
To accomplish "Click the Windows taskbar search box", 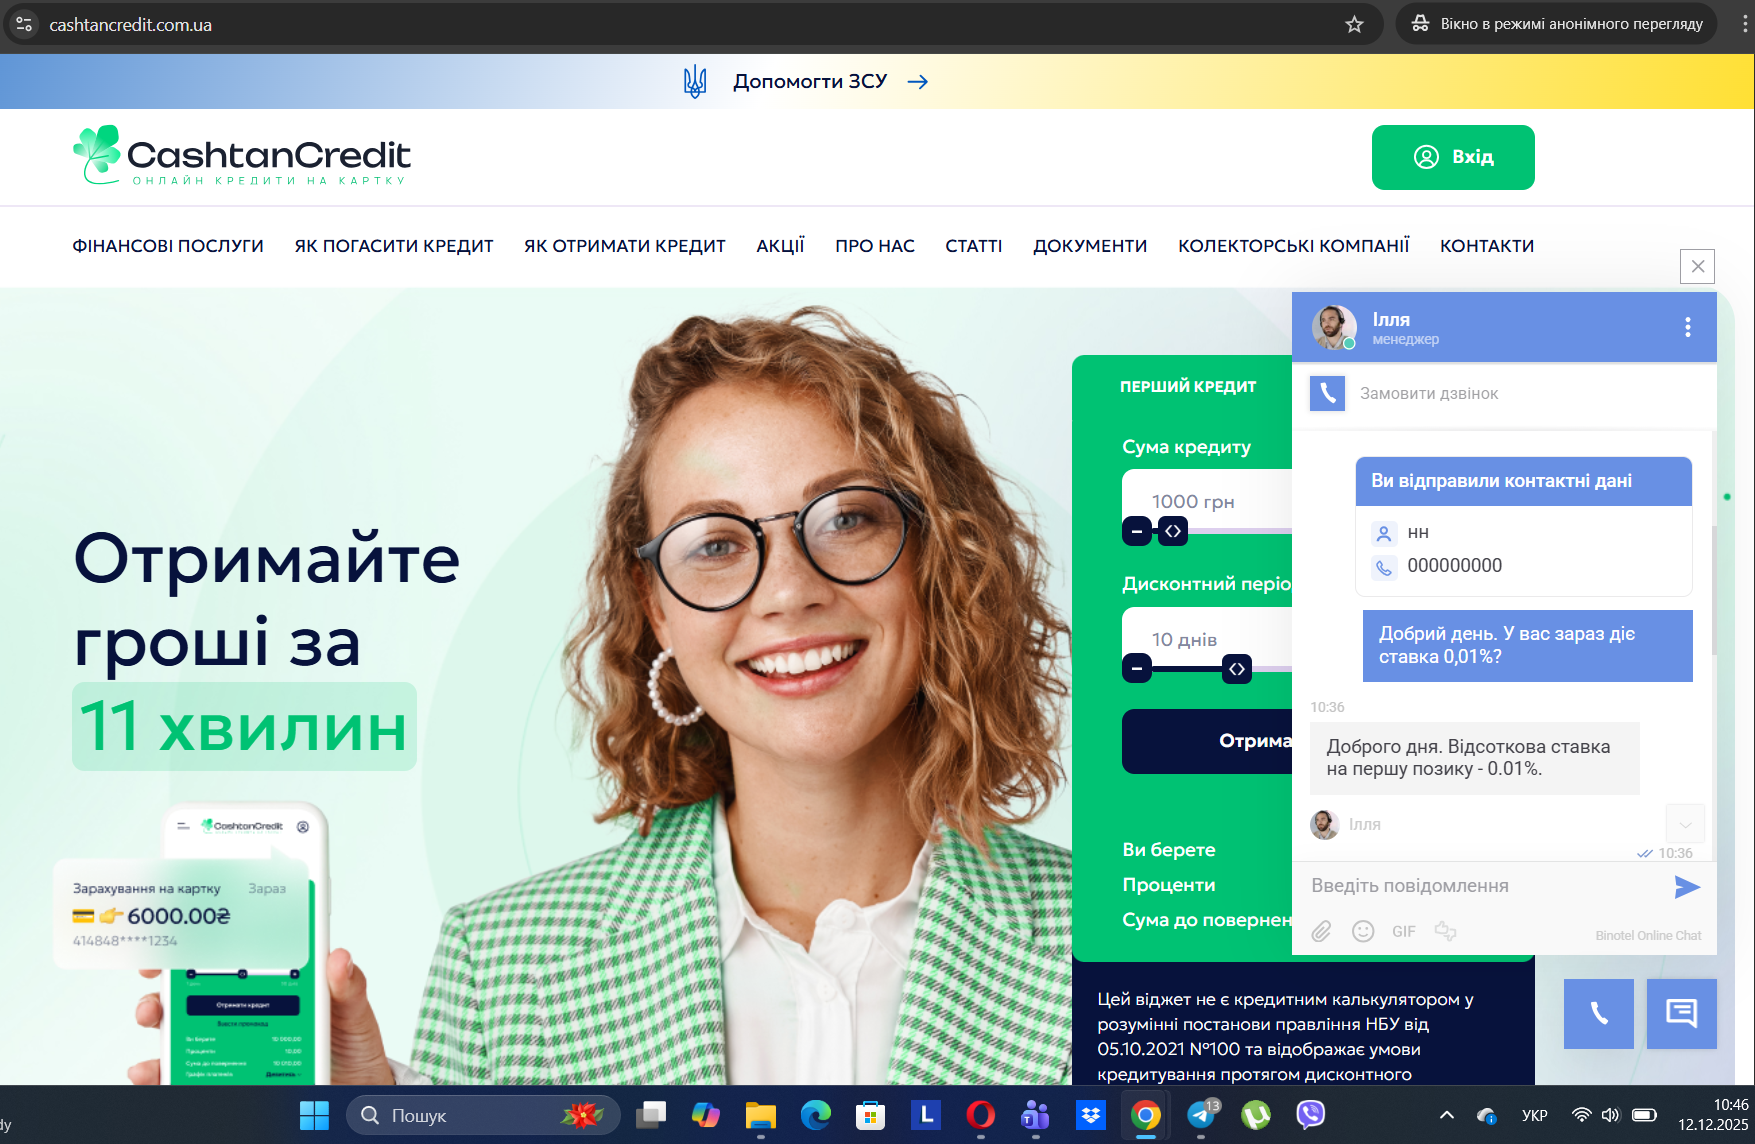I will tap(483, 1115).
